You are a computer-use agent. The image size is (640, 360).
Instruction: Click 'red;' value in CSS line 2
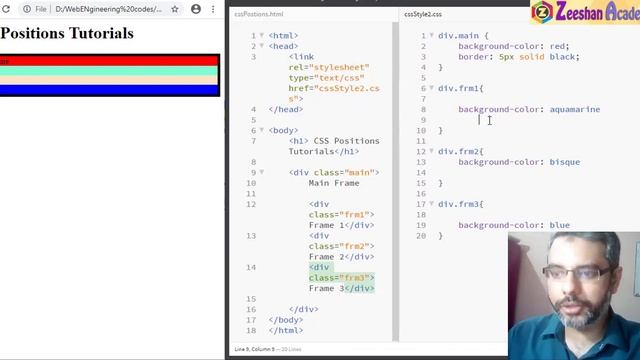pyautogui.click(x=559, y=46)
